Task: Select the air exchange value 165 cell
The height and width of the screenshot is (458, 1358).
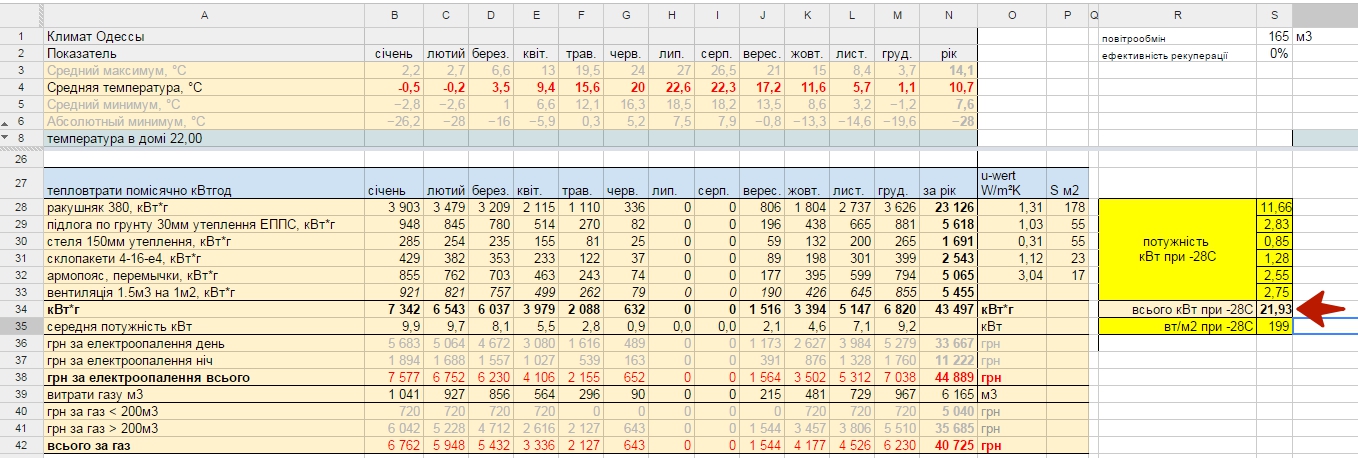Action: [x=1274, y=36]
